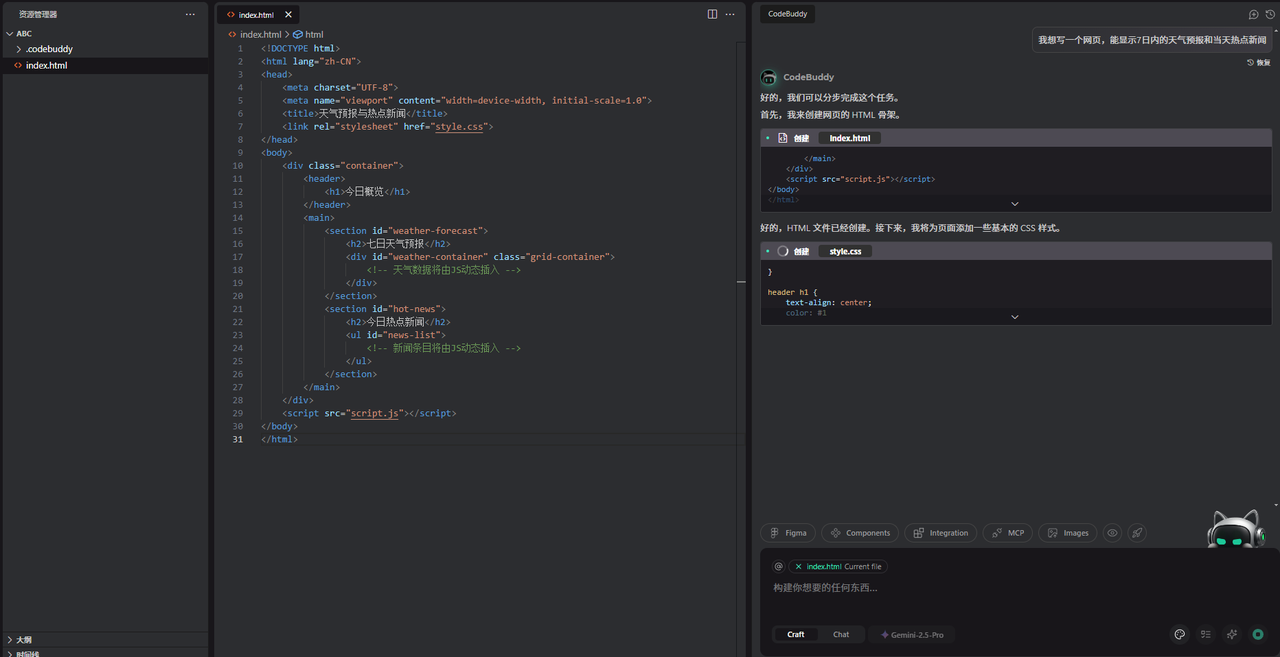This screenshot has height=657, width=1280.
Task: Open CodeBuddy chat history
Action: (1271, 14)
